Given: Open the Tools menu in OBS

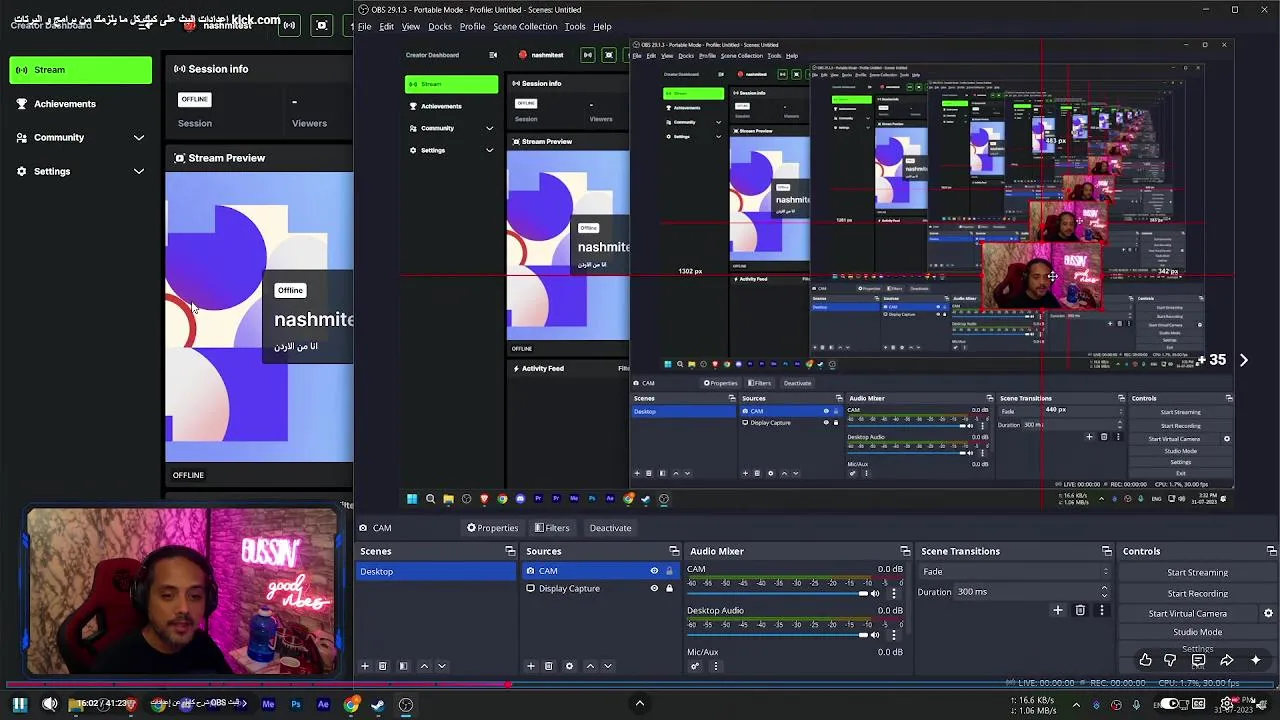Looking at the screenshot, I should [x=575, y=26].
